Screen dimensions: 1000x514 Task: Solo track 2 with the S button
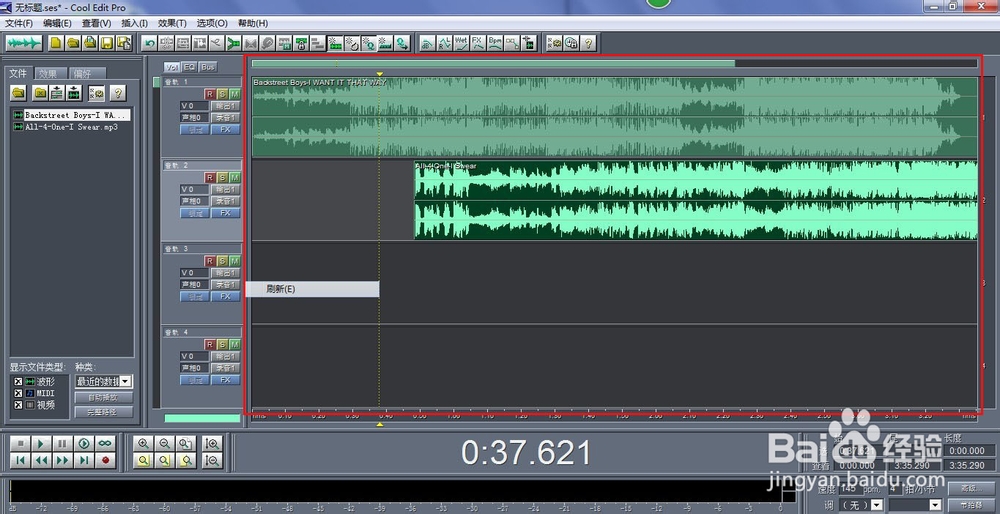222,177
